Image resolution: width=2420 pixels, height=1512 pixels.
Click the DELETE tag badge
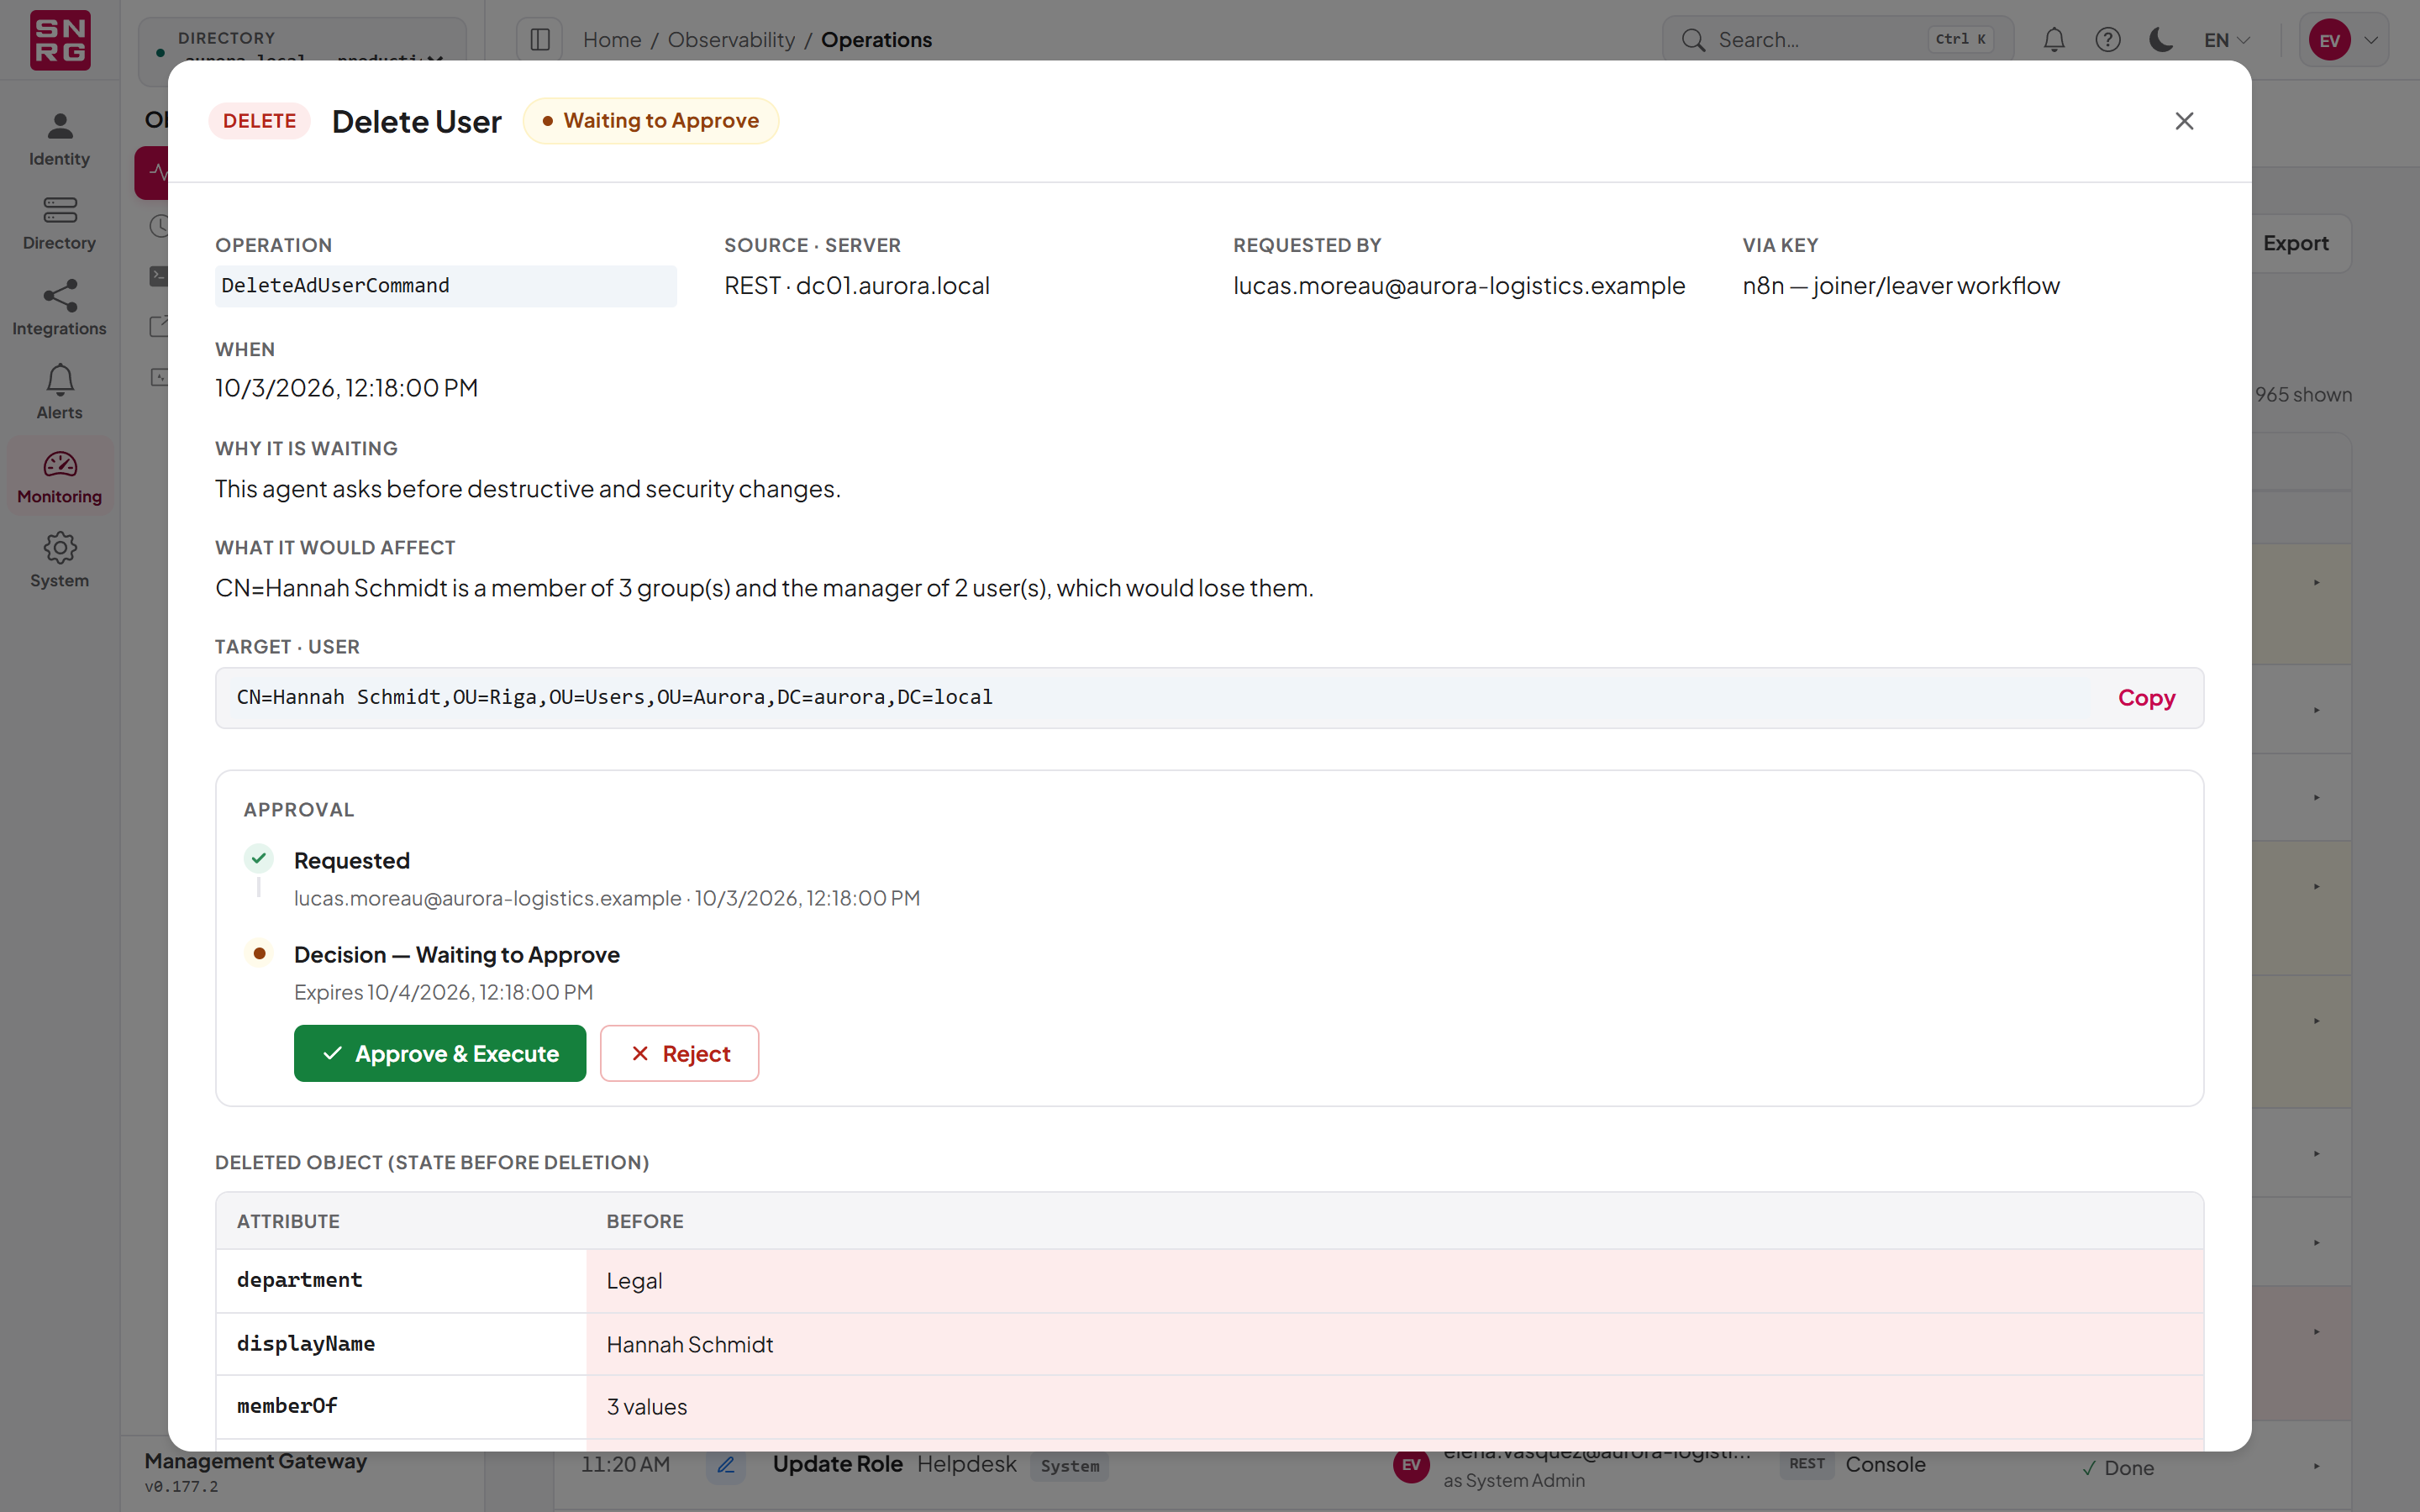[x=259, y=121]
